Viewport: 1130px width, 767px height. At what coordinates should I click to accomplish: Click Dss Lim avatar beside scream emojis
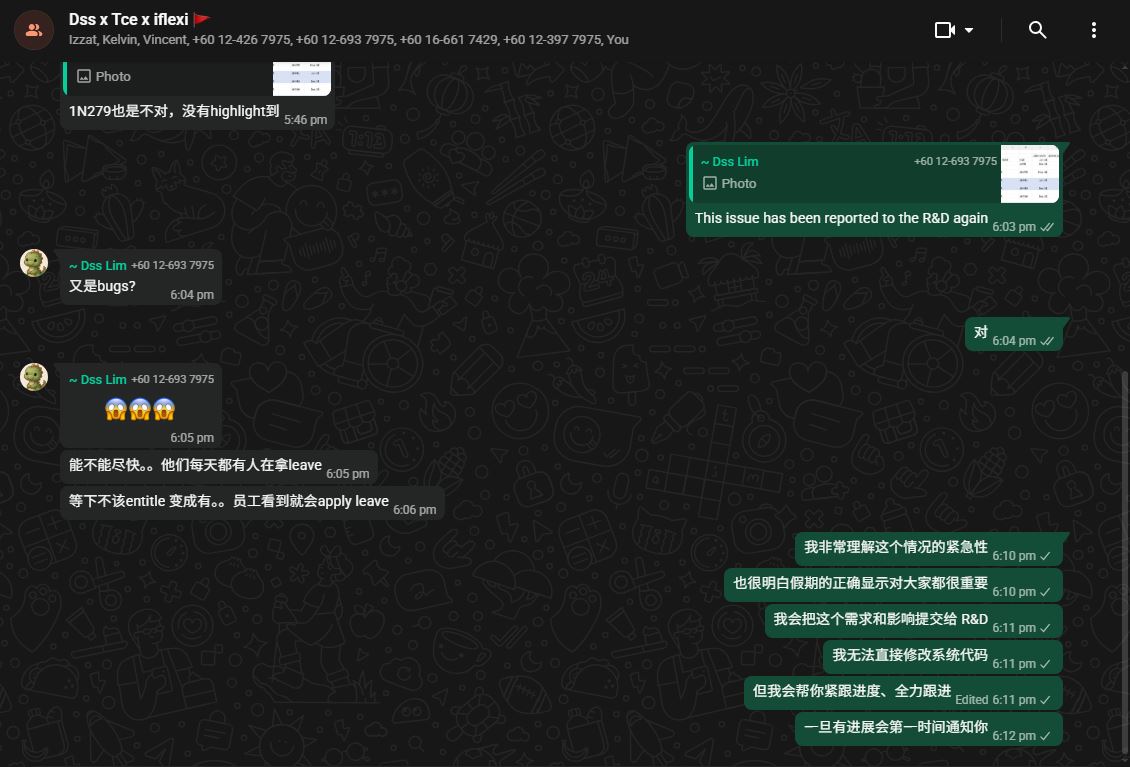pyautogui.click(x=34, y=377)
